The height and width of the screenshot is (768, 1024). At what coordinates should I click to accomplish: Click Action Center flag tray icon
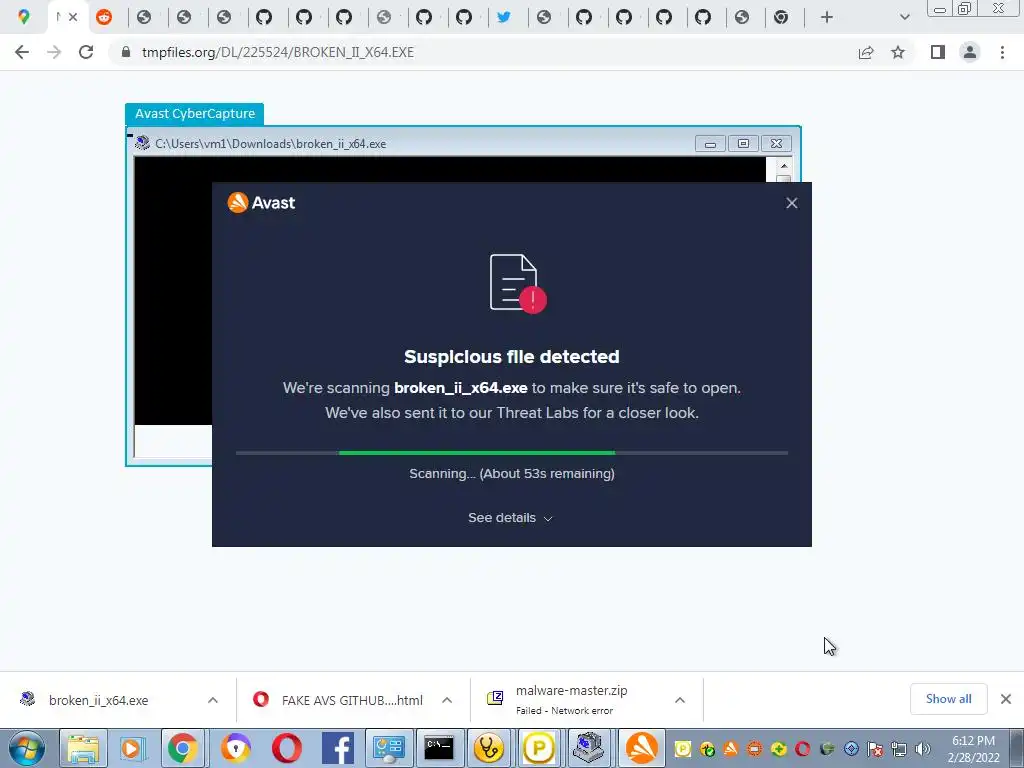[876, 749]
